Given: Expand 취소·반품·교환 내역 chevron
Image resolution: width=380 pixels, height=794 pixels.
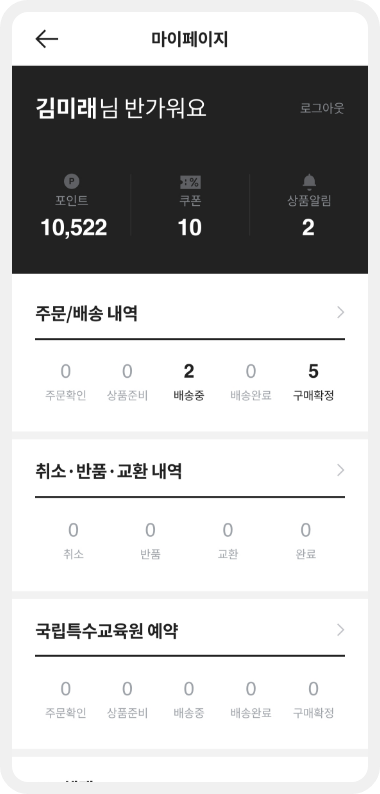Looking at the screenshot, I should (x=340, y=470).
